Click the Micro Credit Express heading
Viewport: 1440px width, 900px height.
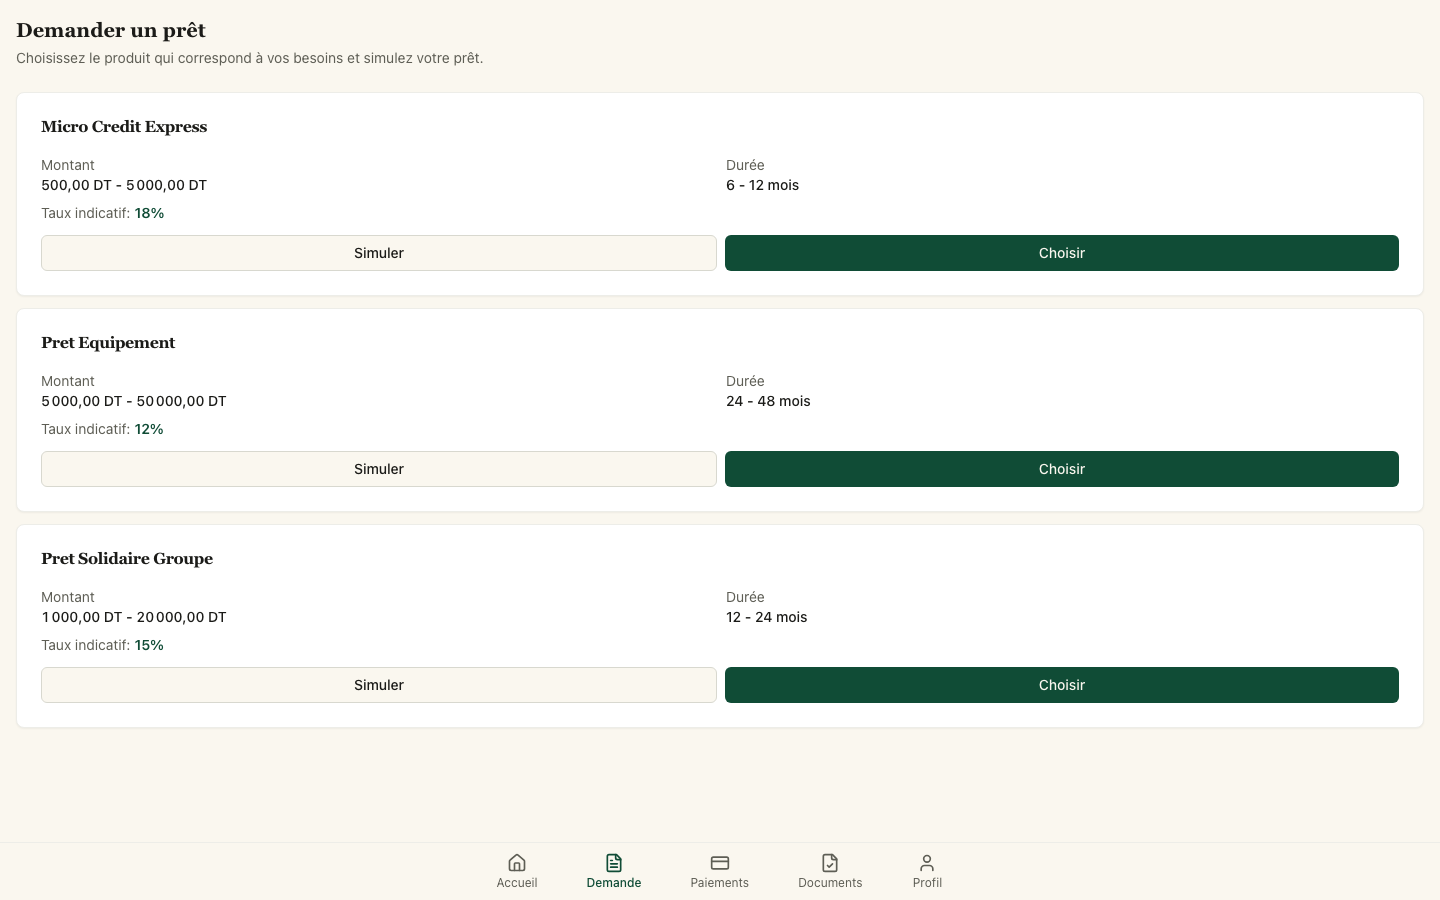(x=124, y=127)
